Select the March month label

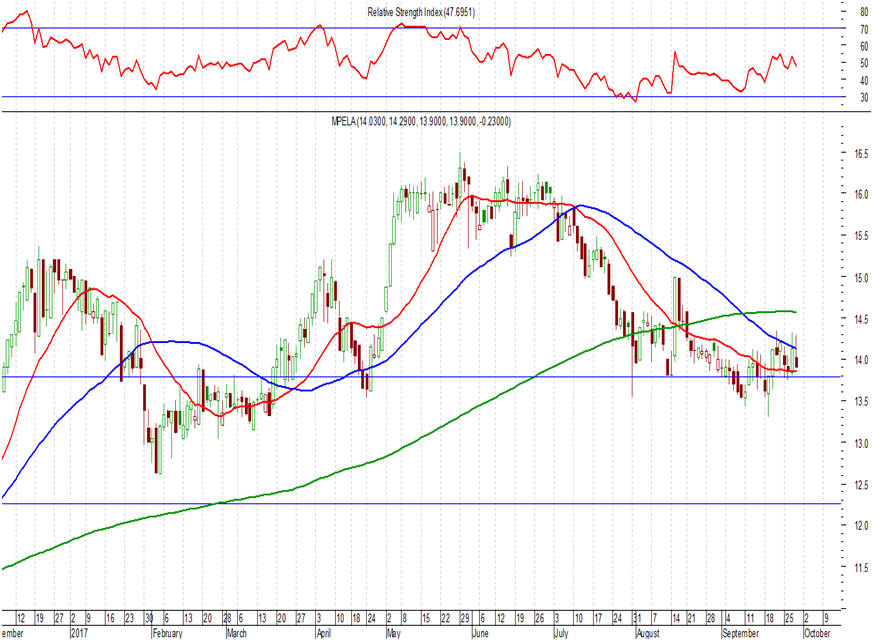click(x=237, y=634)
